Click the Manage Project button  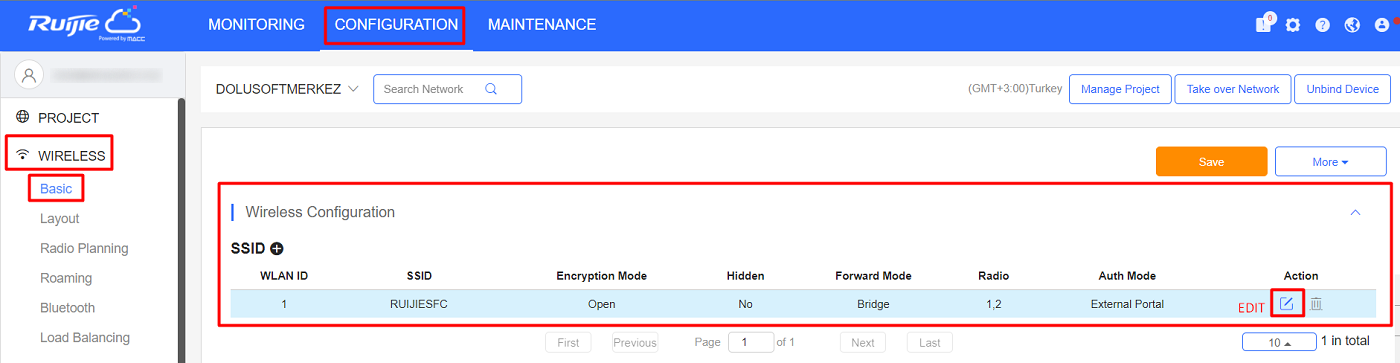[1120, 89]
